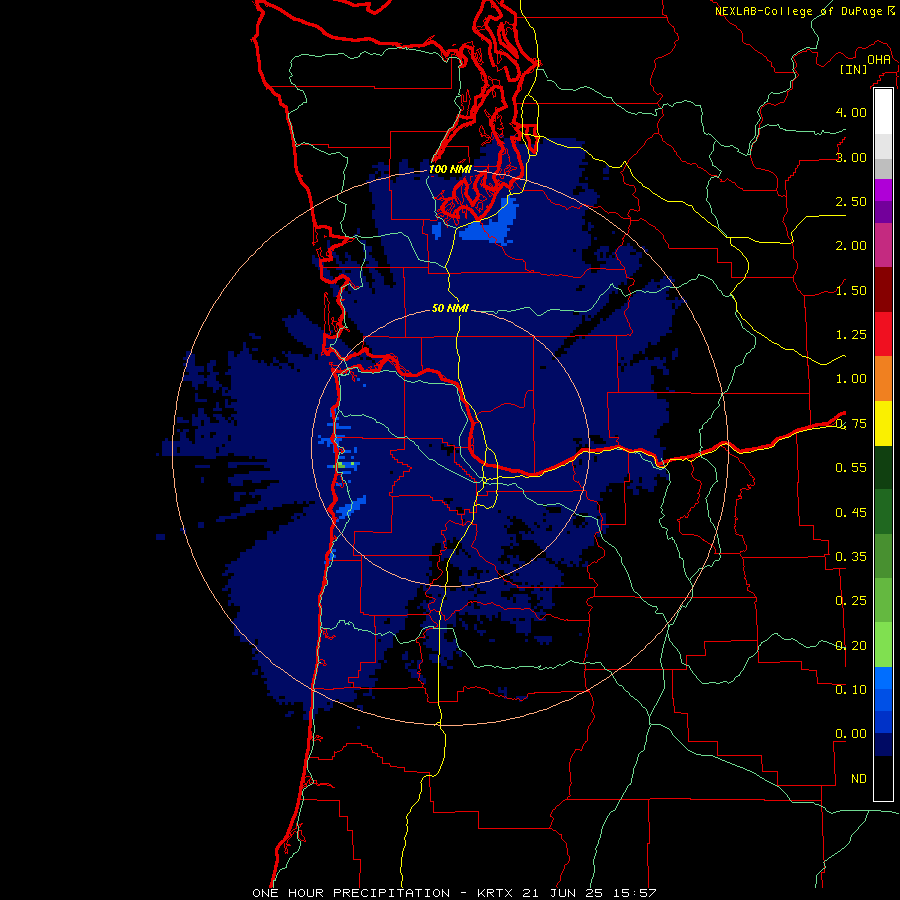Click the "100 NMI" range ring label
Viewport: 900px width, 900px height.
click(450, 169)
